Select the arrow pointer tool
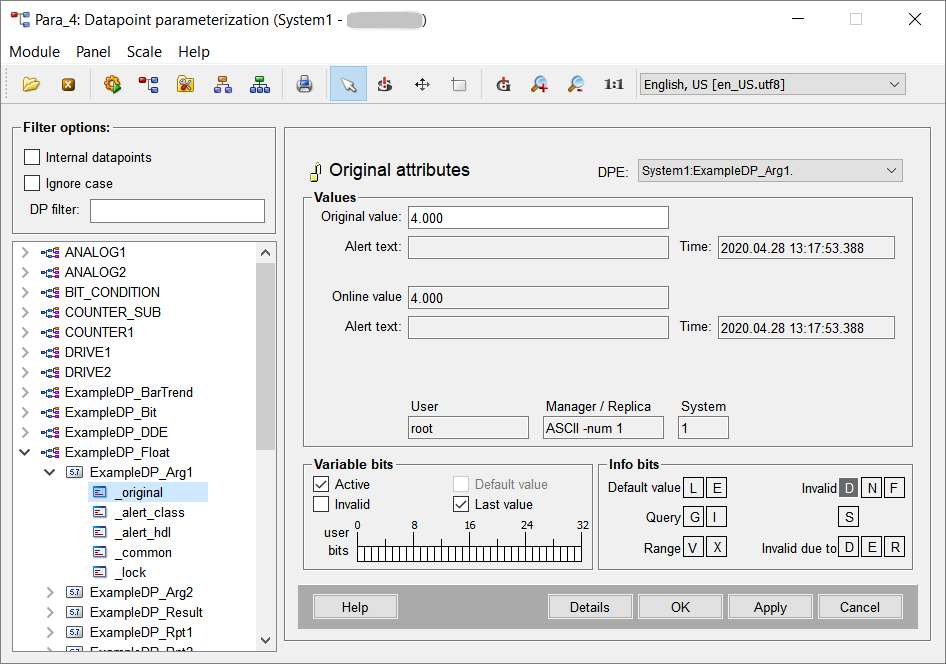Screen dimensions: 946x664 pos(348,85)
